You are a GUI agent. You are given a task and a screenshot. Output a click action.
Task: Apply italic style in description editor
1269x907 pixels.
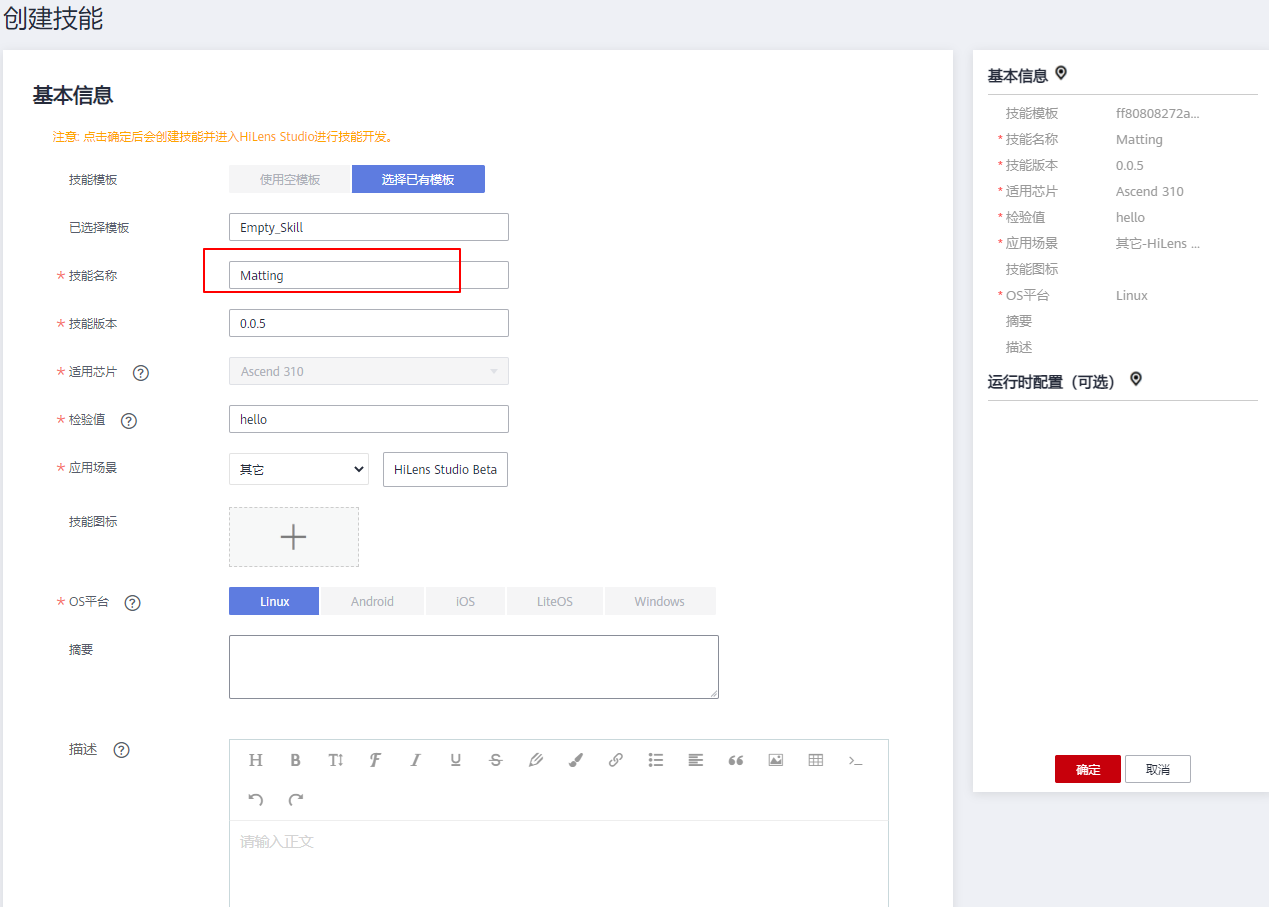pyautogui.click(x=416, y=760)
